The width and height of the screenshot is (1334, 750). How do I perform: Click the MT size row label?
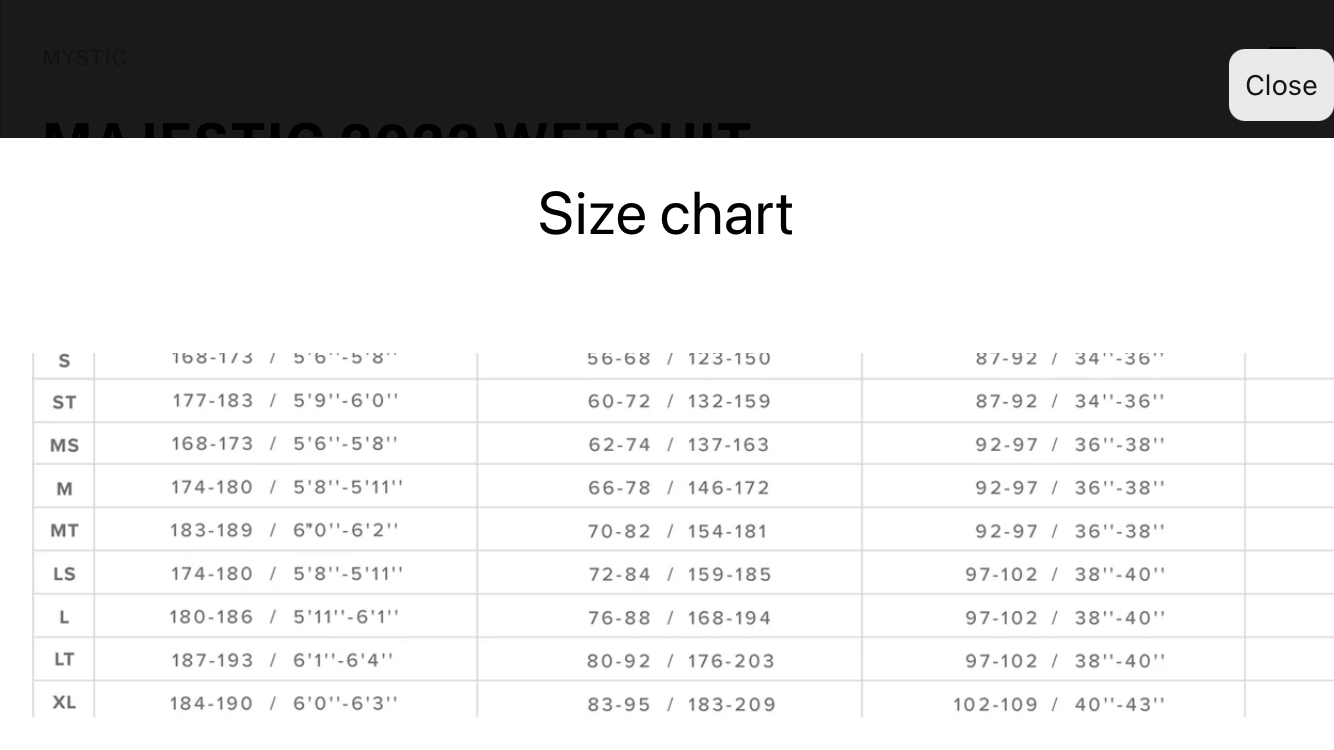coord(64,531)
